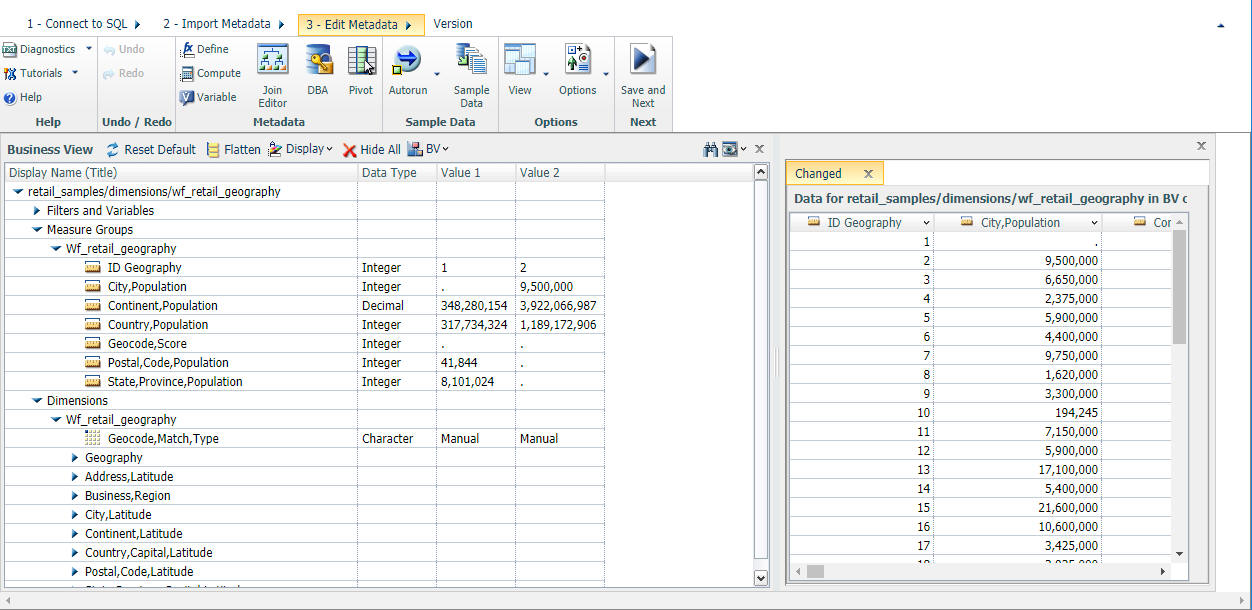Open the Sample Data viewer
Image resolution: width=1252 pixels, height=610 pixels.
pyautogui.click(x=471, y=76)
